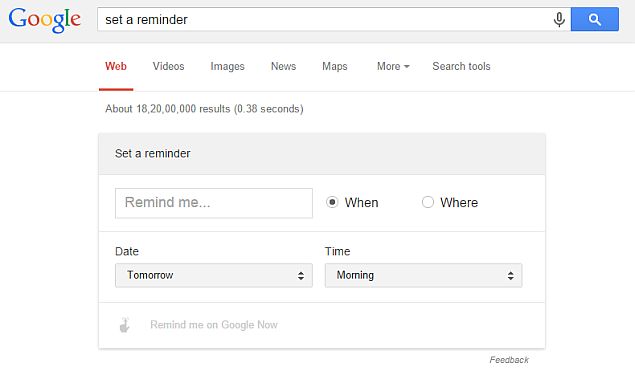Click the Time dropdown arrows icon

[x=510, y=275]
